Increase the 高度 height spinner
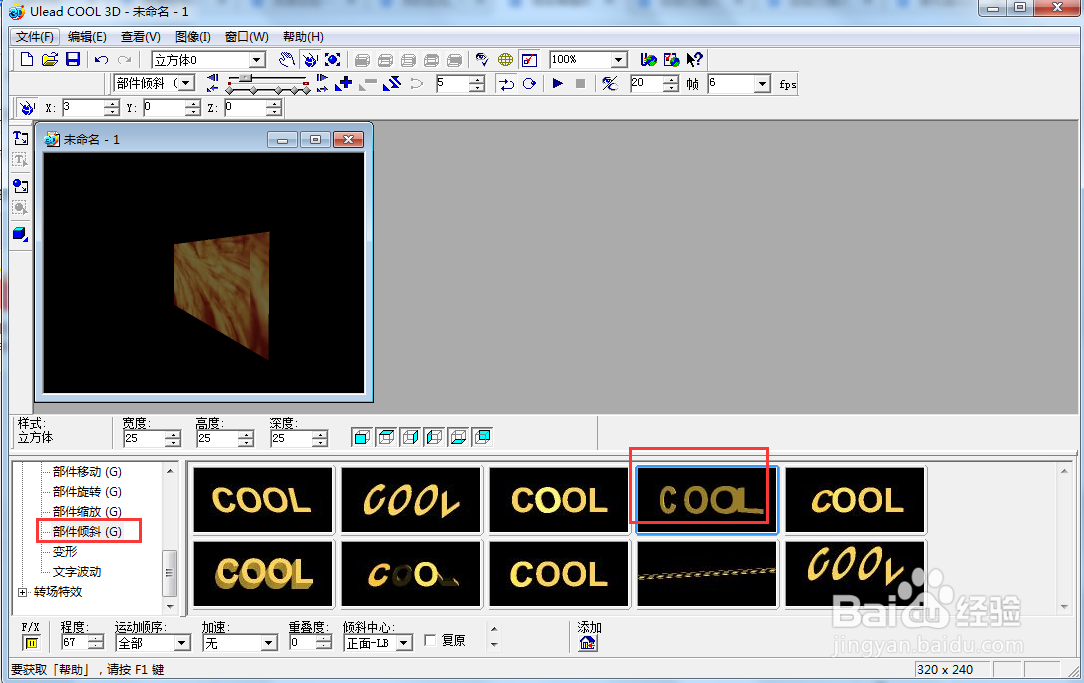 [x=246, y=434]
